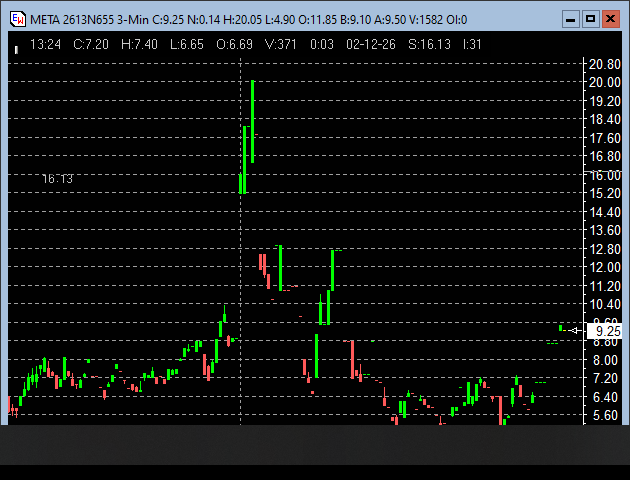Image resolution: width=630 pixels, height=480 pixels.
Task: Click the 12.00 level on price axis
Action: pos(604,267)
